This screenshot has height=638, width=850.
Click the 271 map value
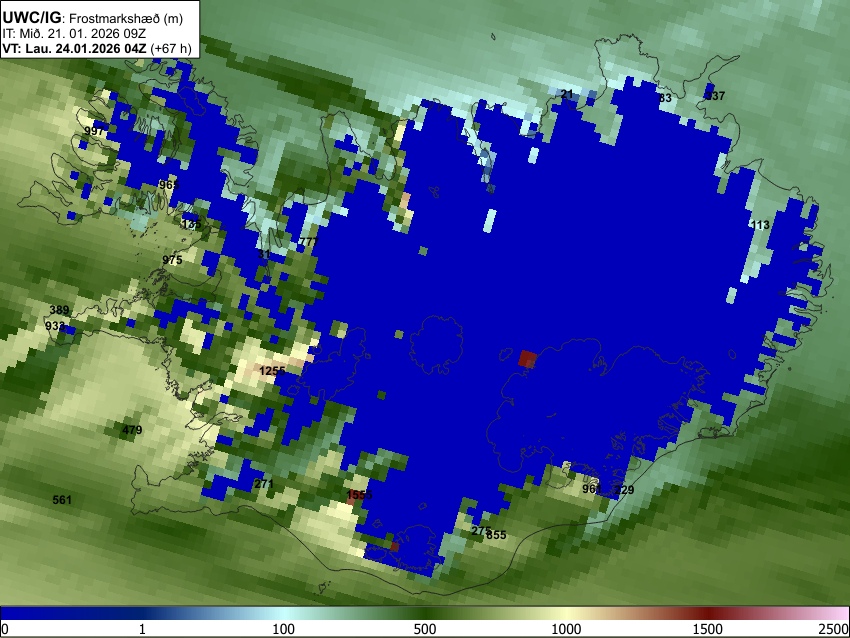click(x=263, y=484)
